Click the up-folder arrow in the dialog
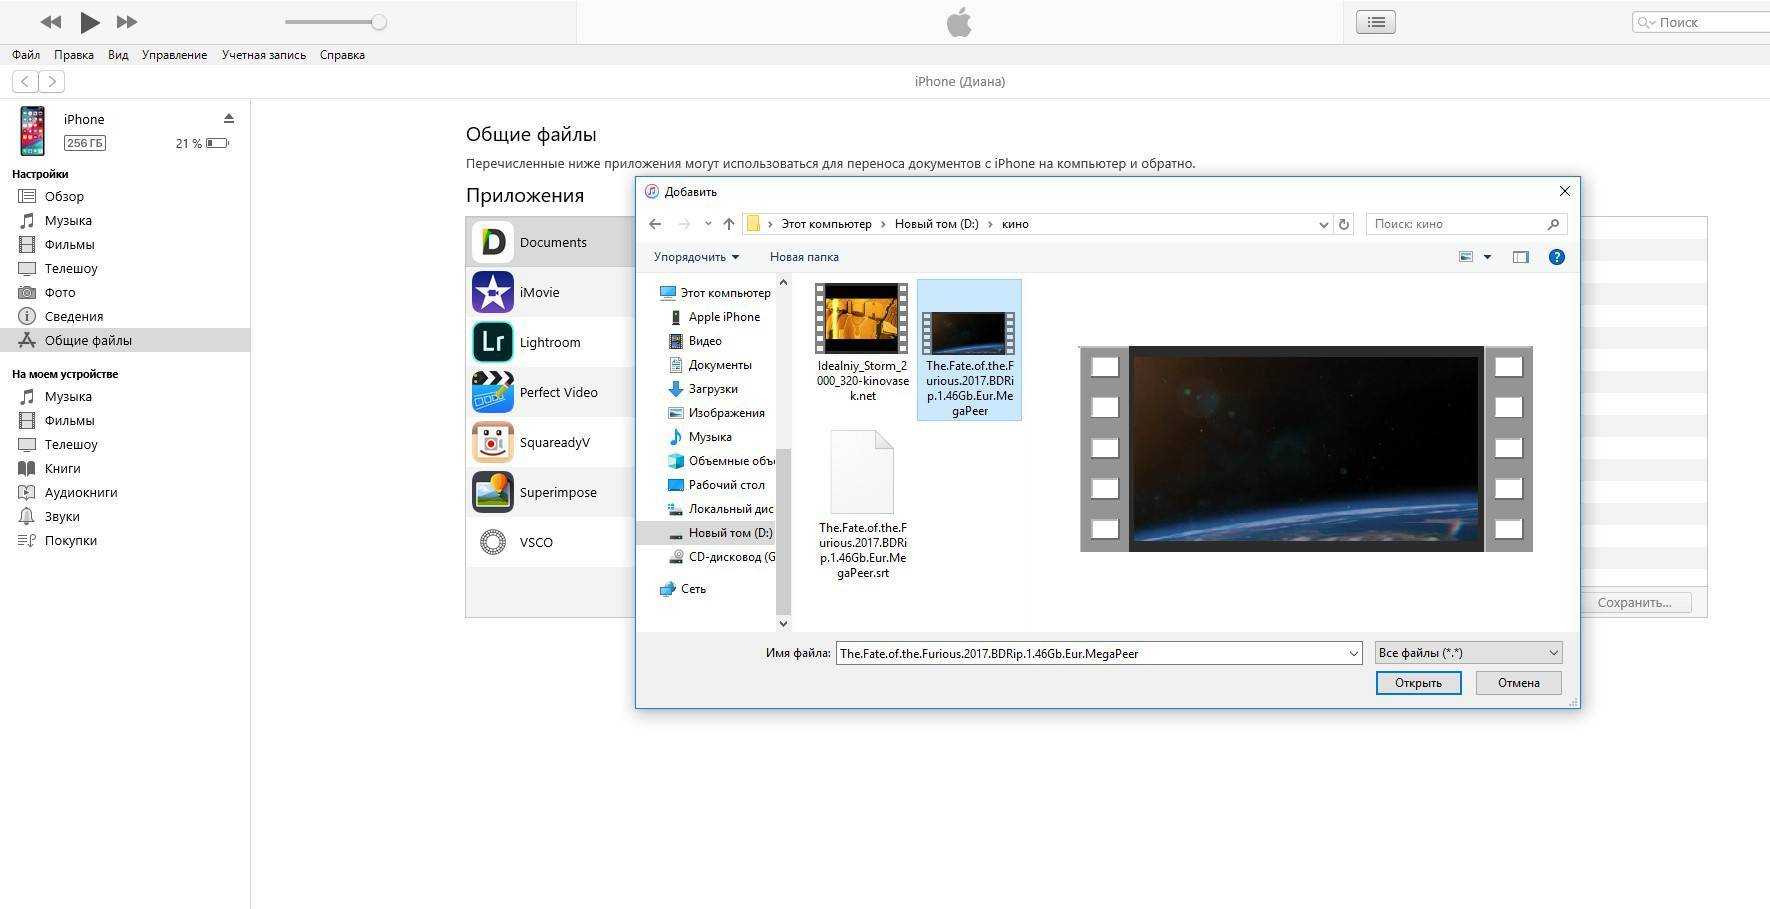The width and height of the screenshot is (1770, 909). tap(729, 224)
